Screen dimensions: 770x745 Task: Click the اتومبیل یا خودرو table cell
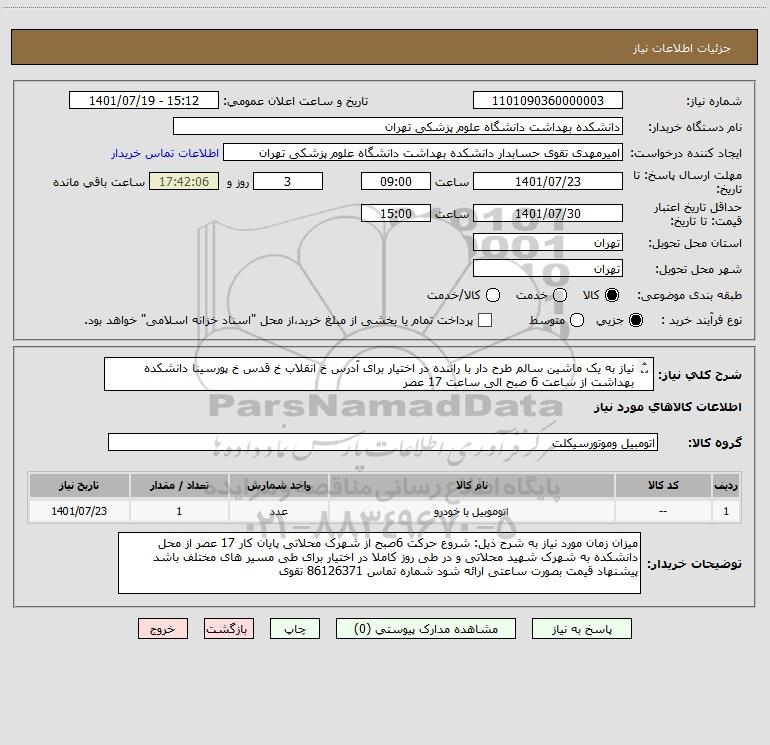click(471, 512)
